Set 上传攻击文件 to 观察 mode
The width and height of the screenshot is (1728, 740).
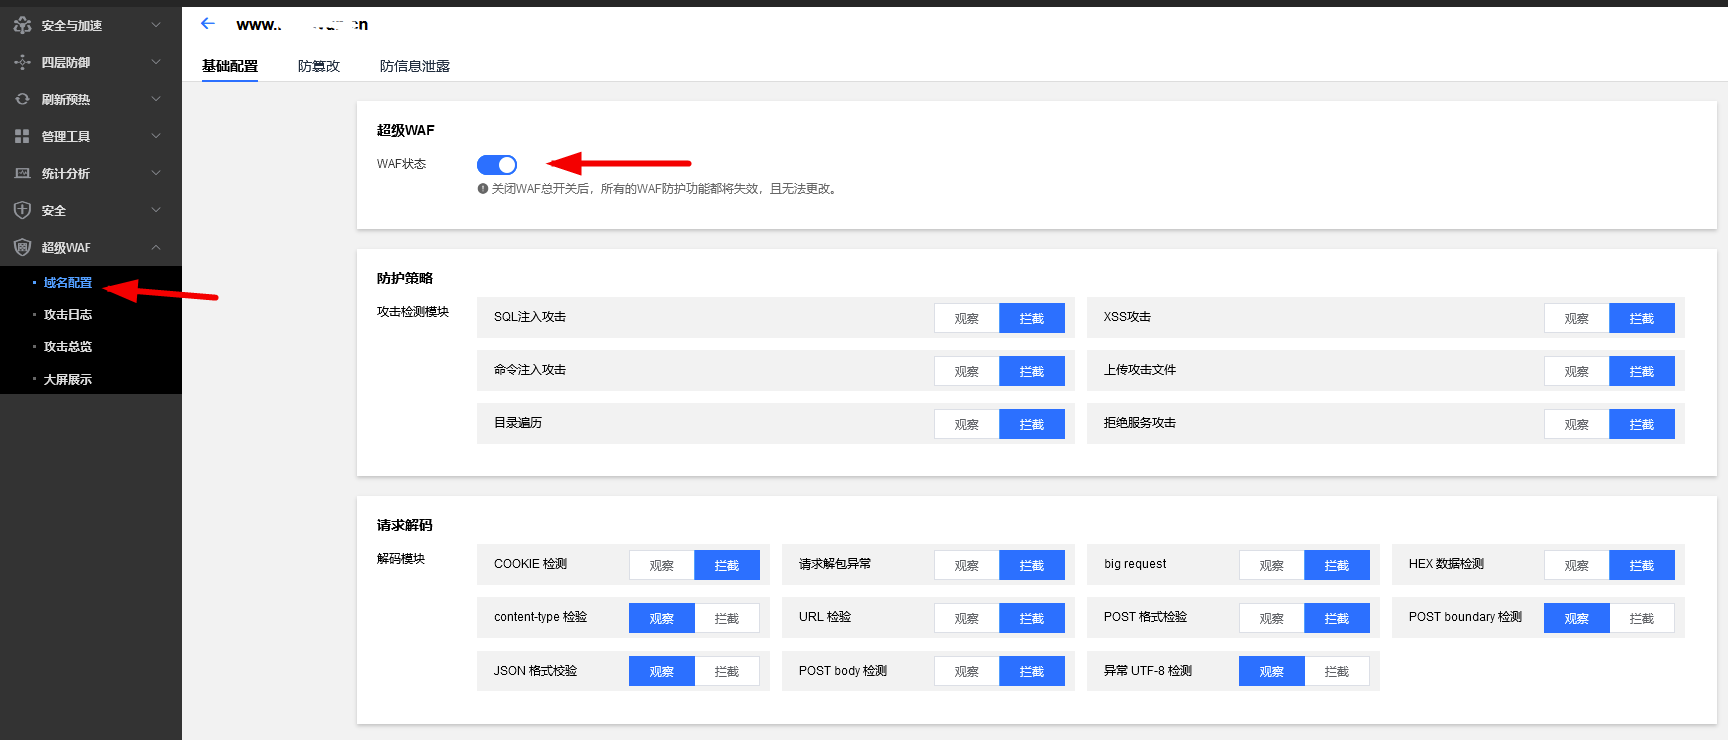tap(1577, 371)
